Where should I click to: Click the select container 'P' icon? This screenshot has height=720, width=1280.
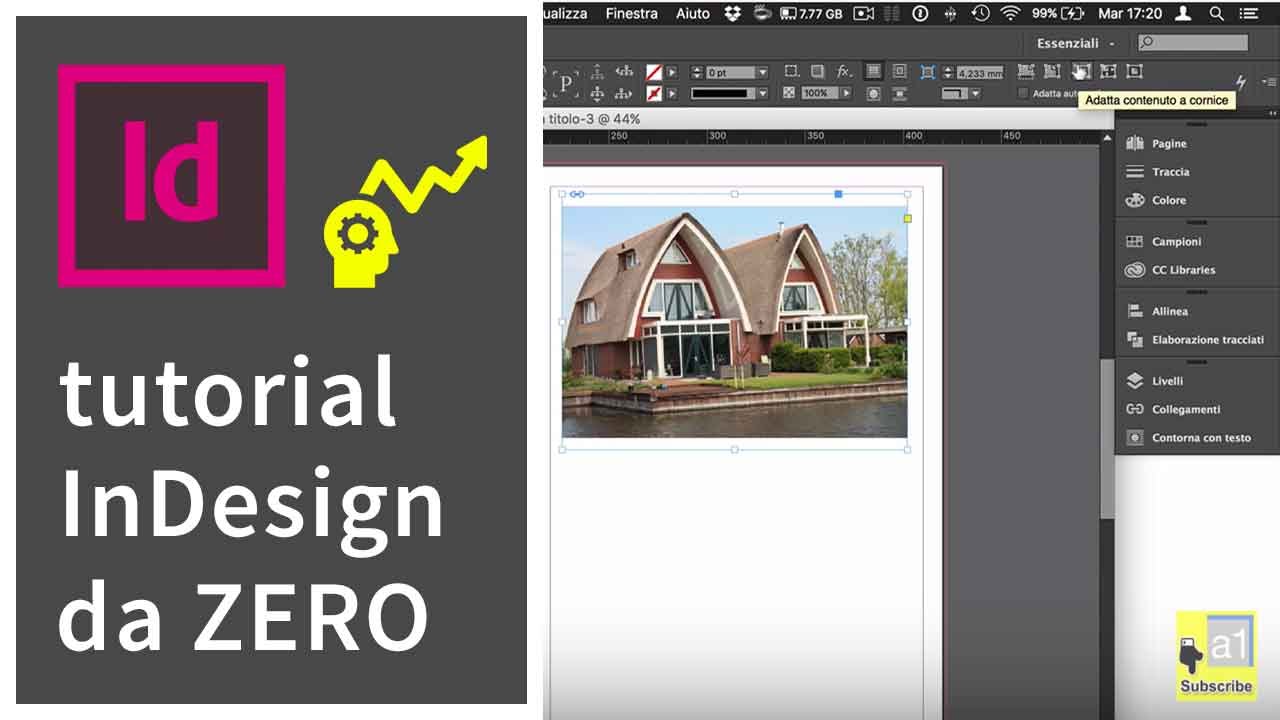566,83
